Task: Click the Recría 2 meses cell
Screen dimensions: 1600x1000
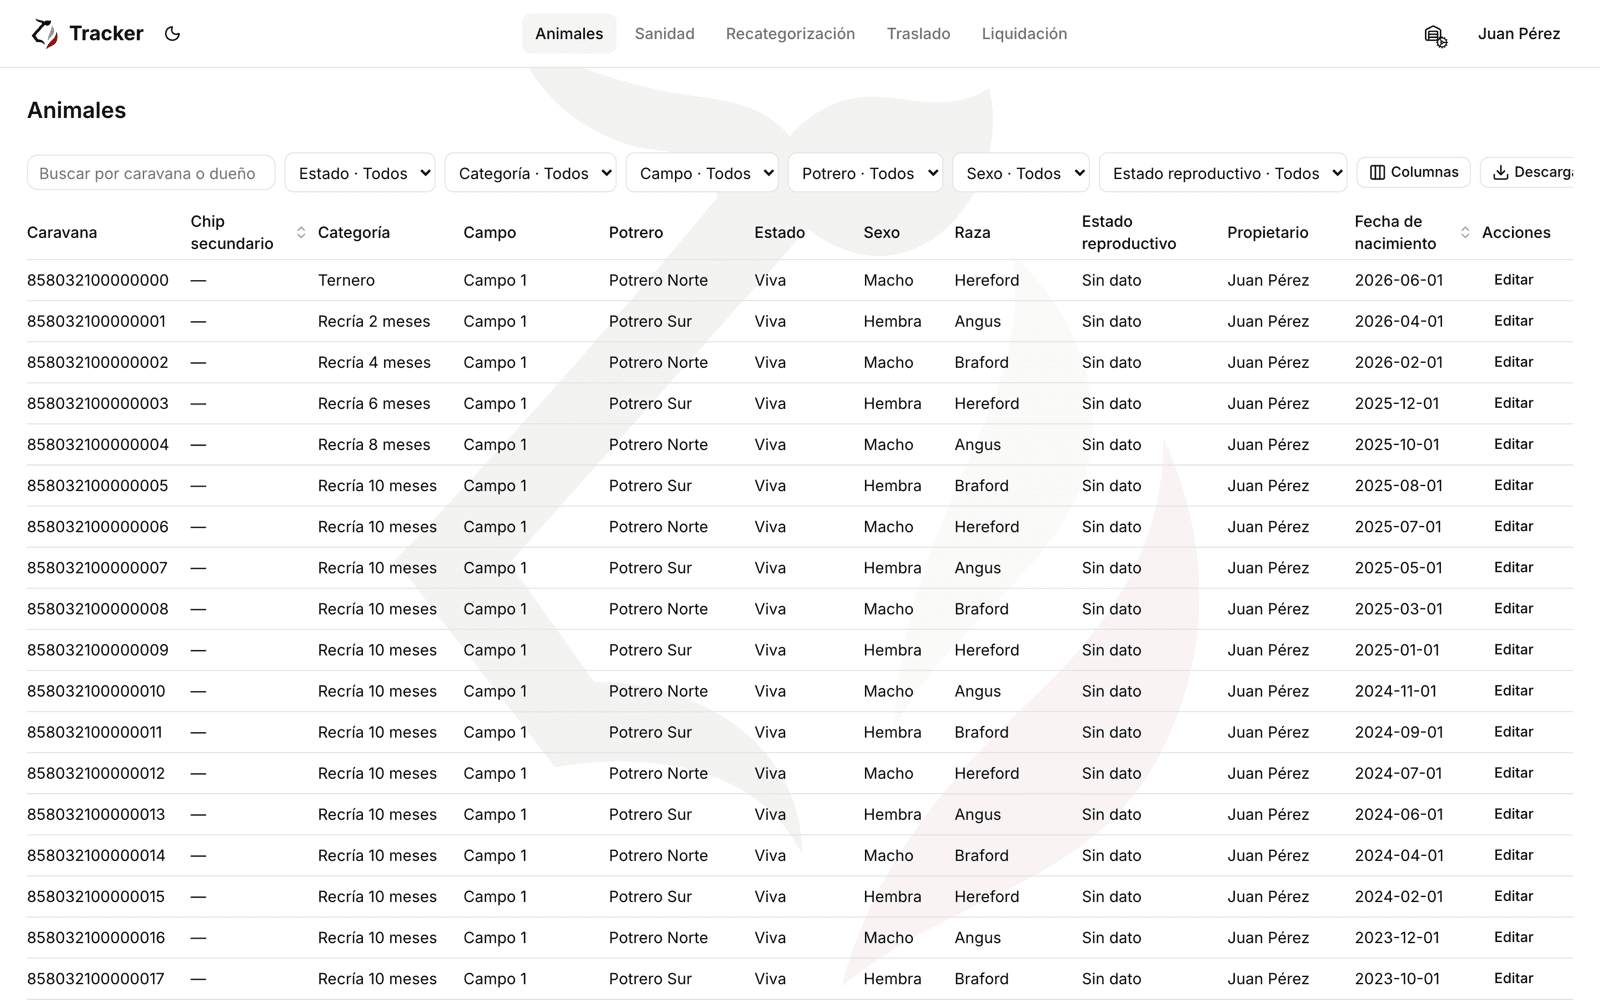Action: click(x=374, y=321)
